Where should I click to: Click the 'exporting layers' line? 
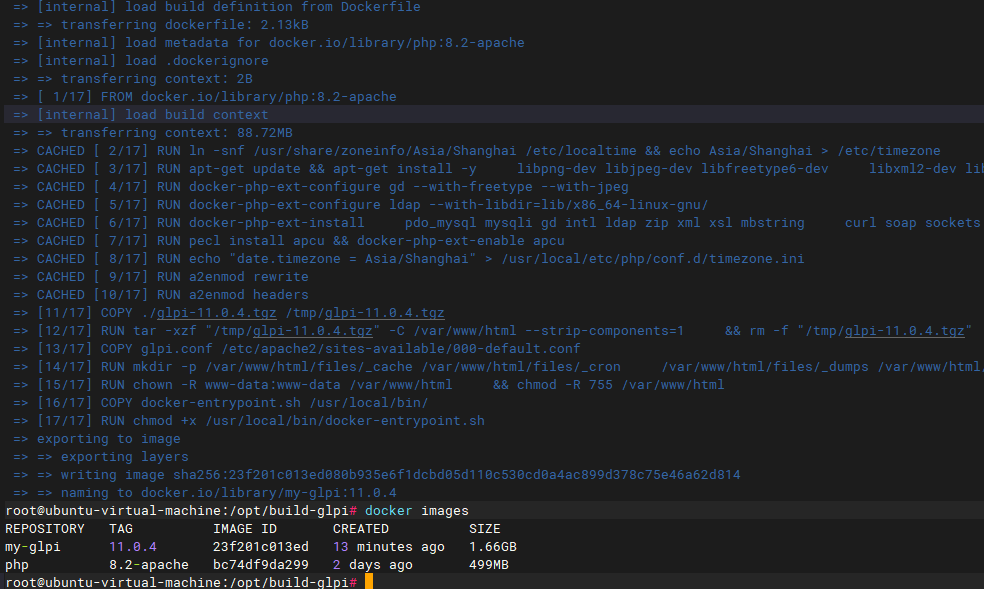pos(100,457)
